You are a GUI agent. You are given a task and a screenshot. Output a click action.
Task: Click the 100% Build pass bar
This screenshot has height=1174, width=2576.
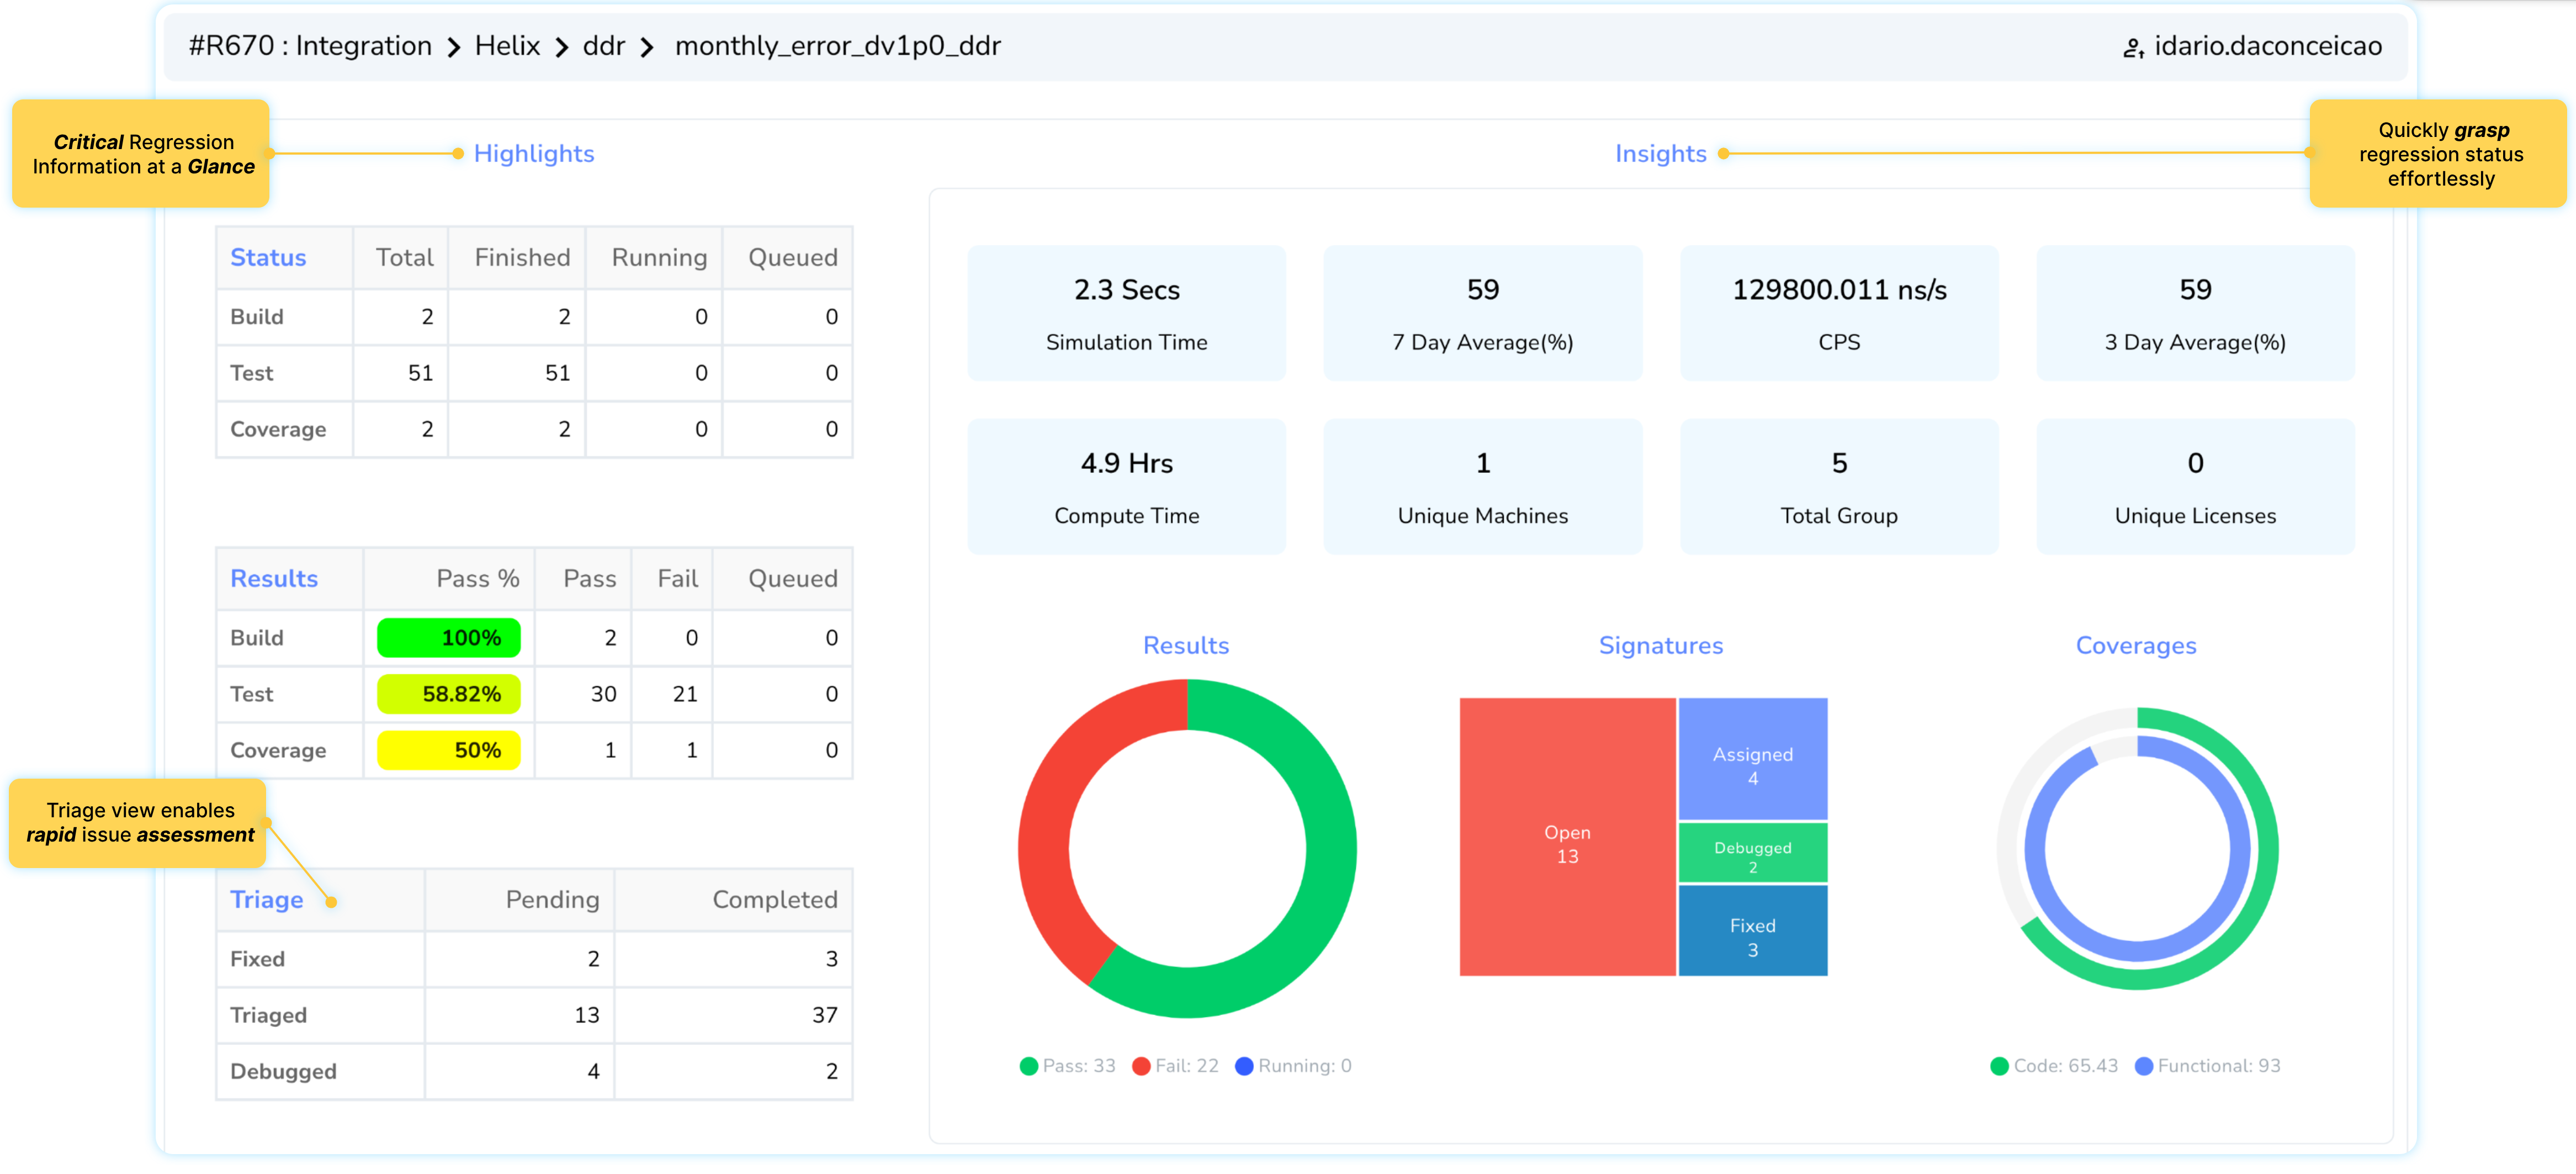[x=448, y=638]
